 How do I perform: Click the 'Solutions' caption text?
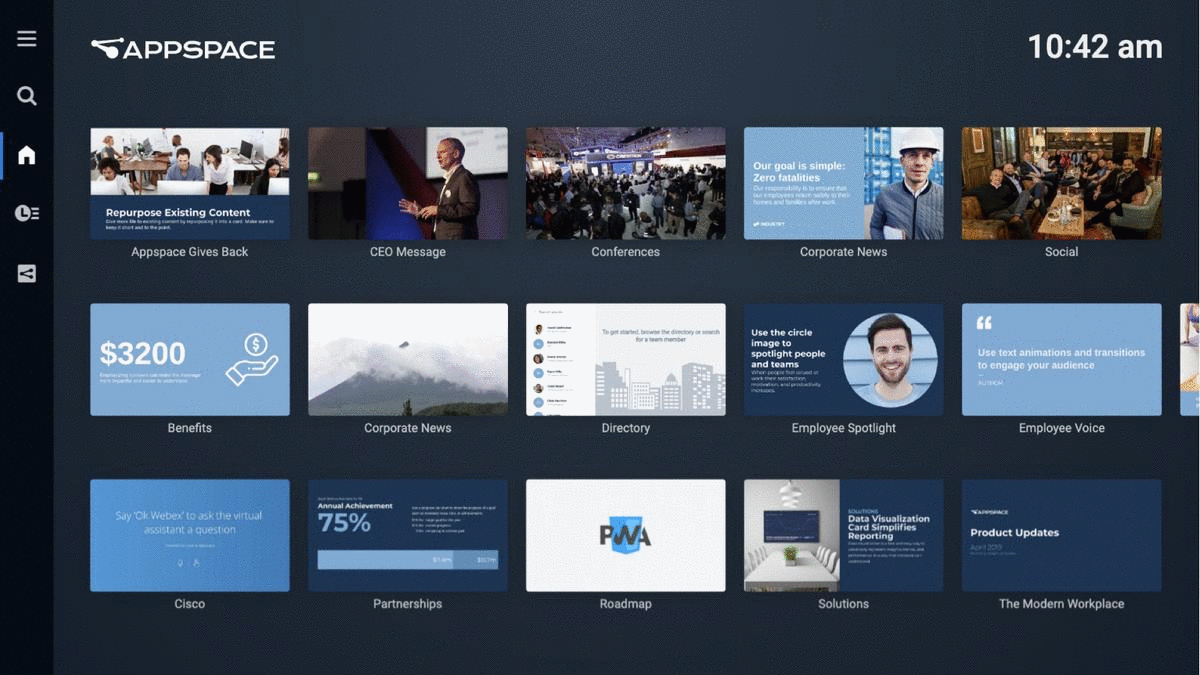tap(844, 604)
